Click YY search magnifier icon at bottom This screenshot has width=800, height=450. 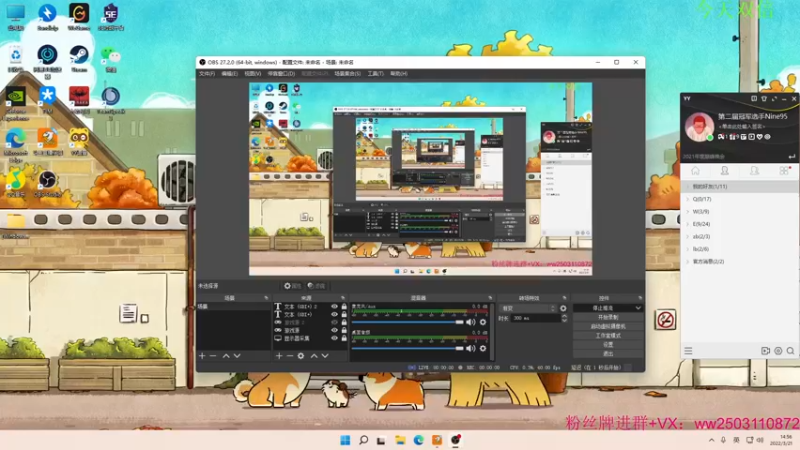coord(790,351)
